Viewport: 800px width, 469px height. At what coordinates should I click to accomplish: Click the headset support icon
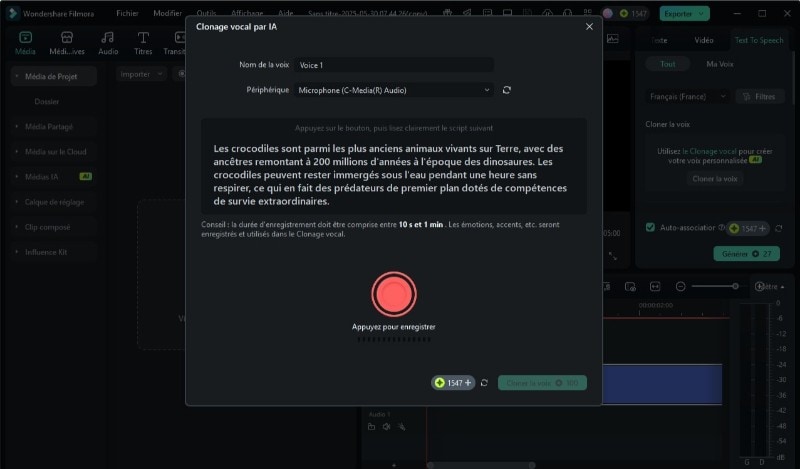(x=567, y=13)
